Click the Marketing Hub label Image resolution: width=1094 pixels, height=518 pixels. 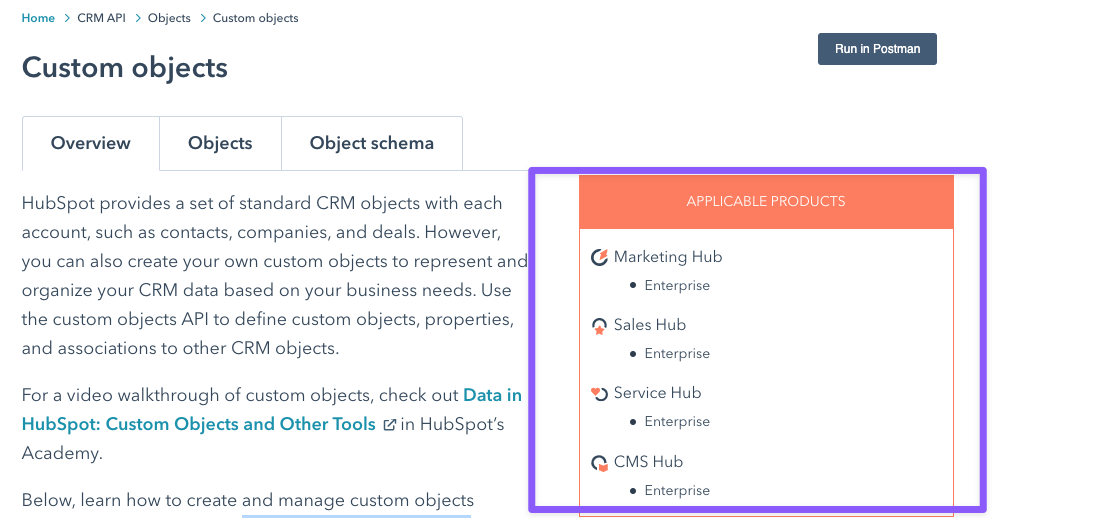(x=668, y=257)
